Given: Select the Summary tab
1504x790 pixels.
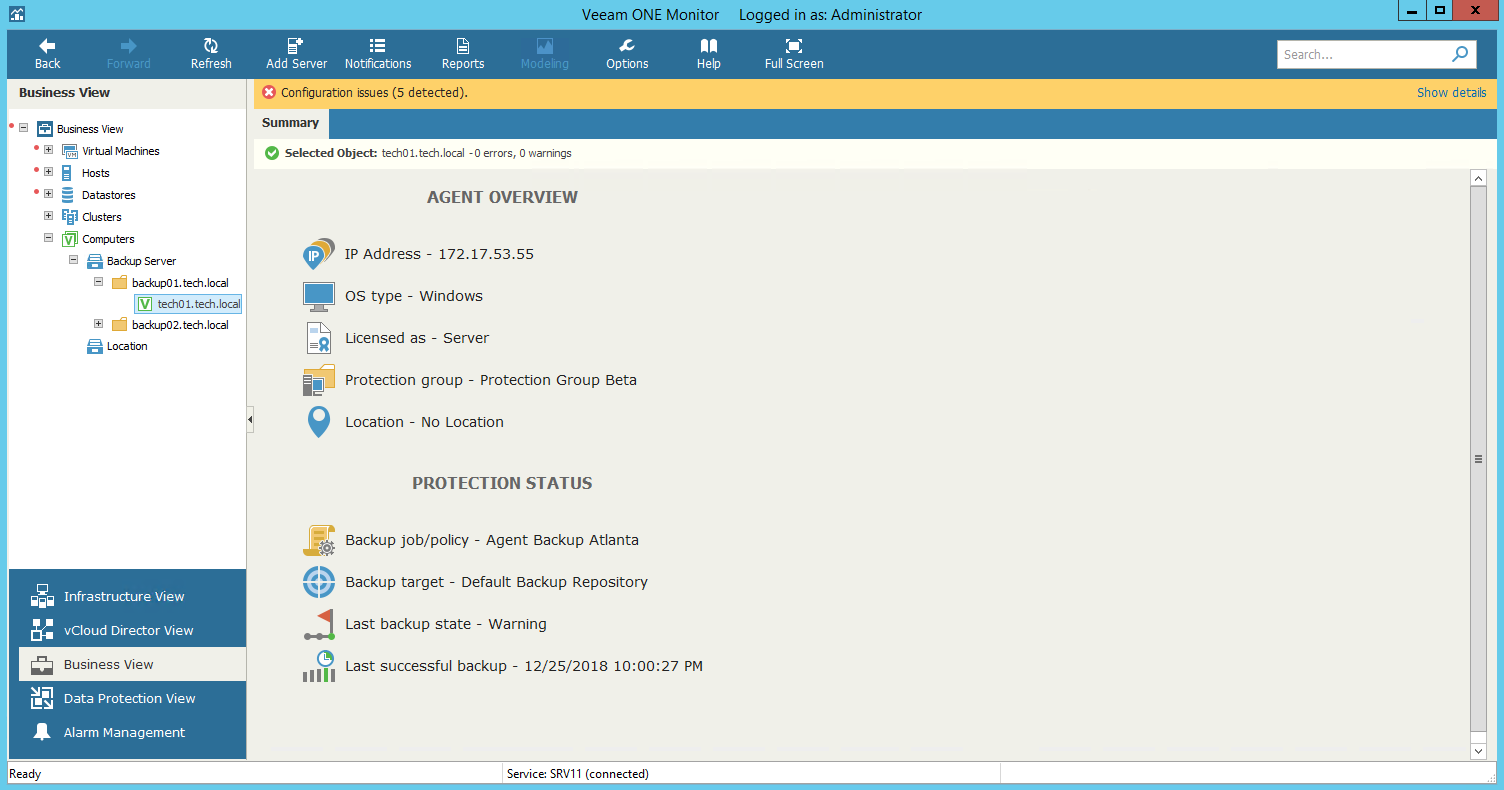Looking at the screenshot, I should coord(290,123).
